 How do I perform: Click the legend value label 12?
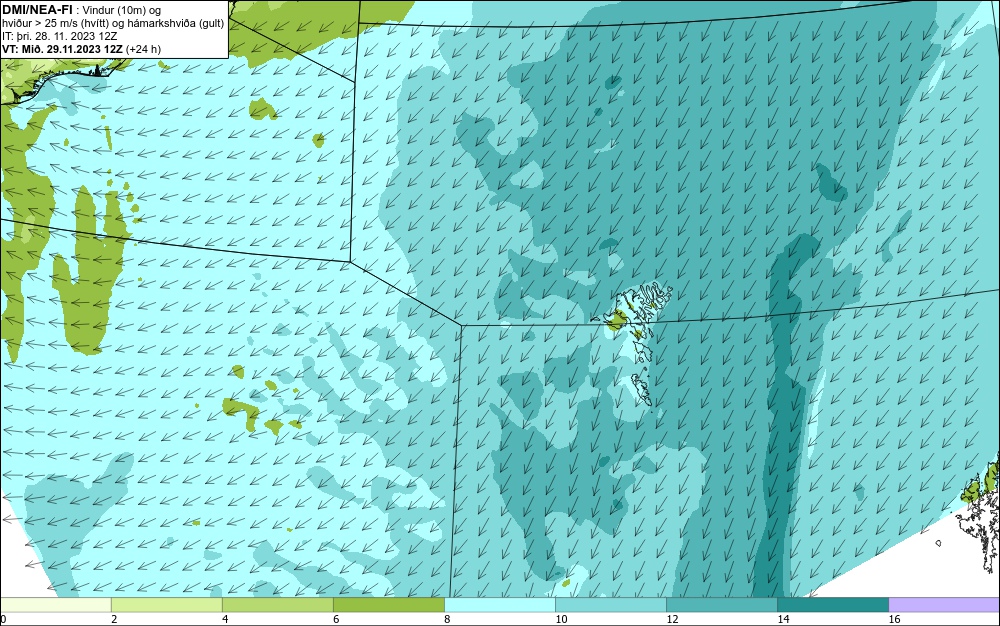(672, 619)
